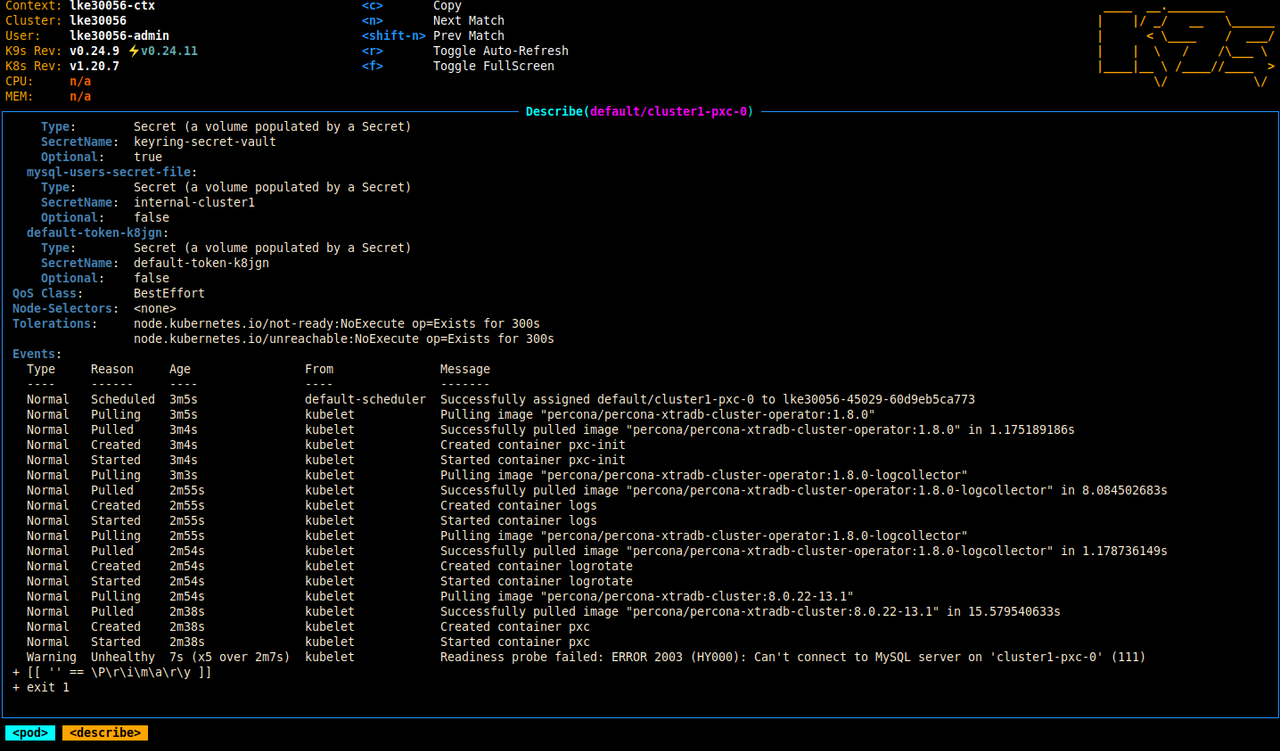Click the <c> Copy shortcut hint
This screenshot has width=1280, height=751.
(411, 6)
